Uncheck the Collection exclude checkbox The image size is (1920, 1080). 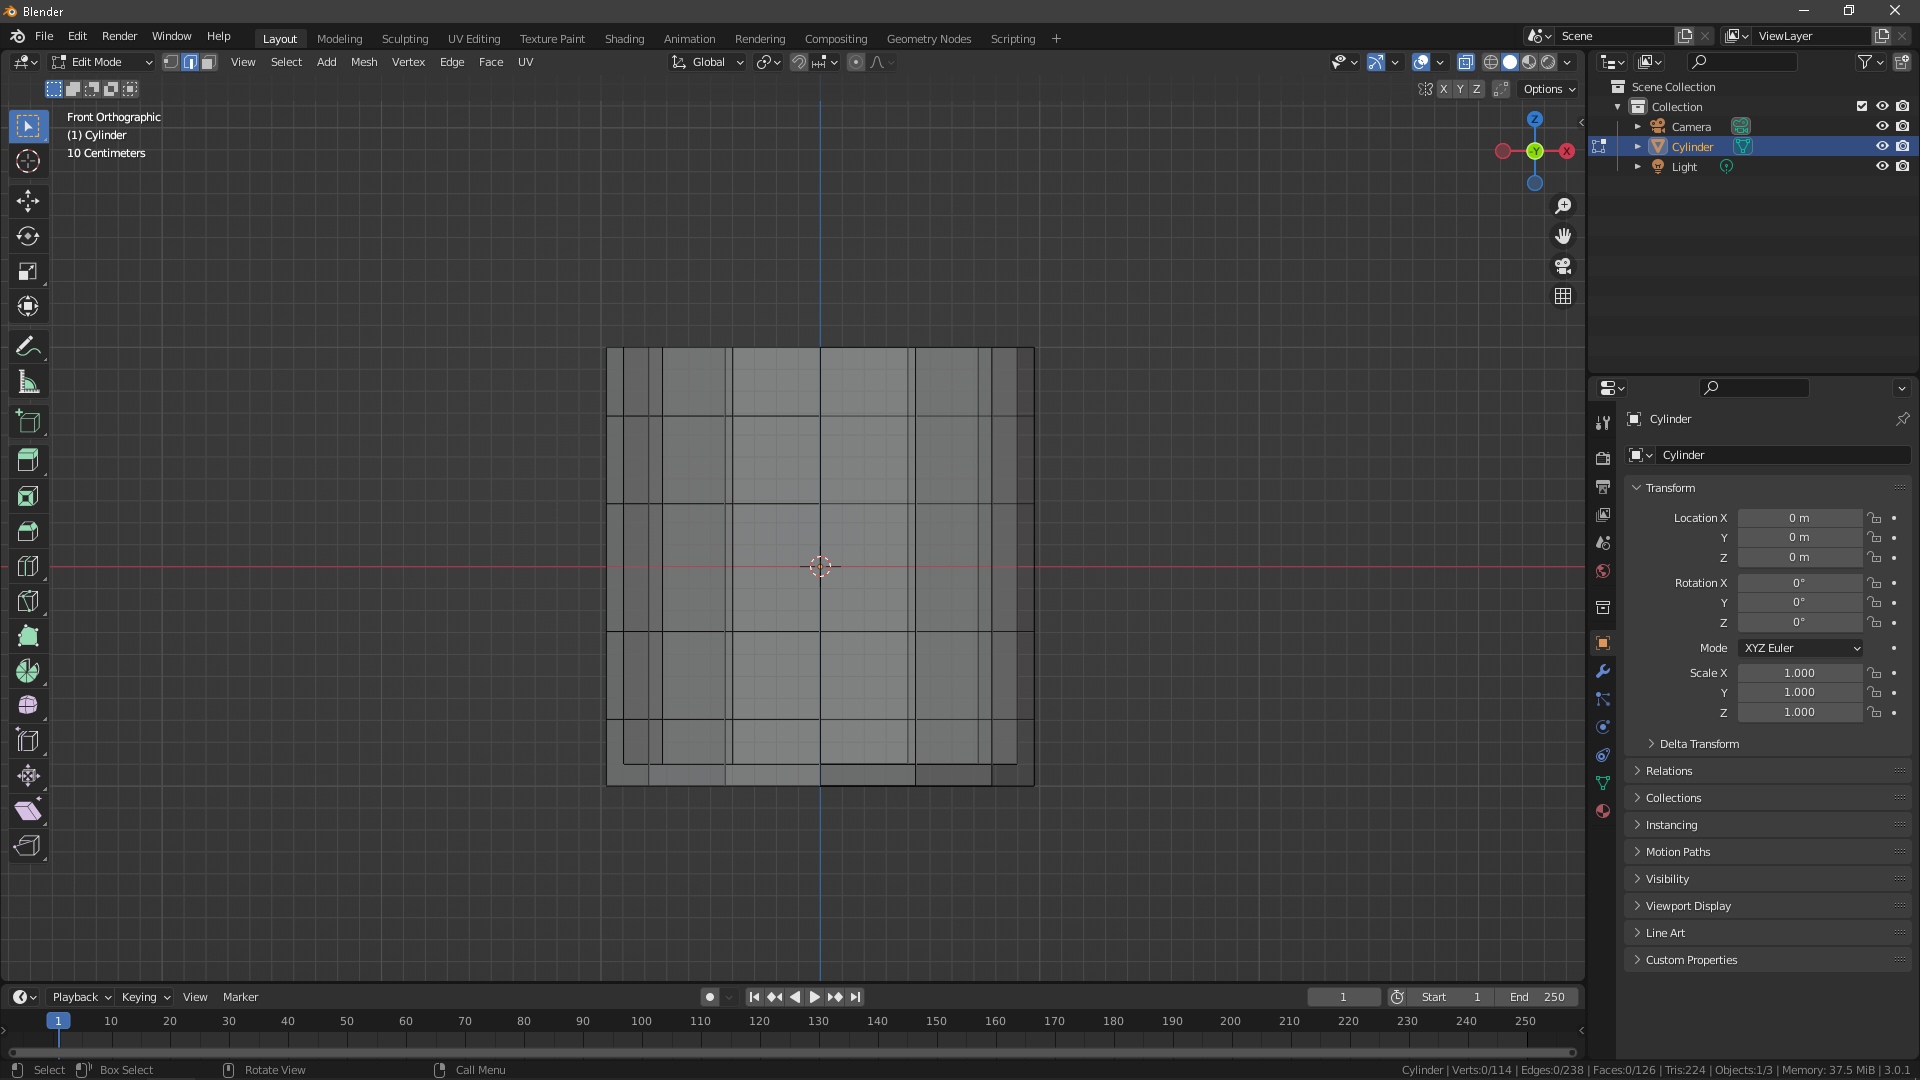coord(1861,106)
